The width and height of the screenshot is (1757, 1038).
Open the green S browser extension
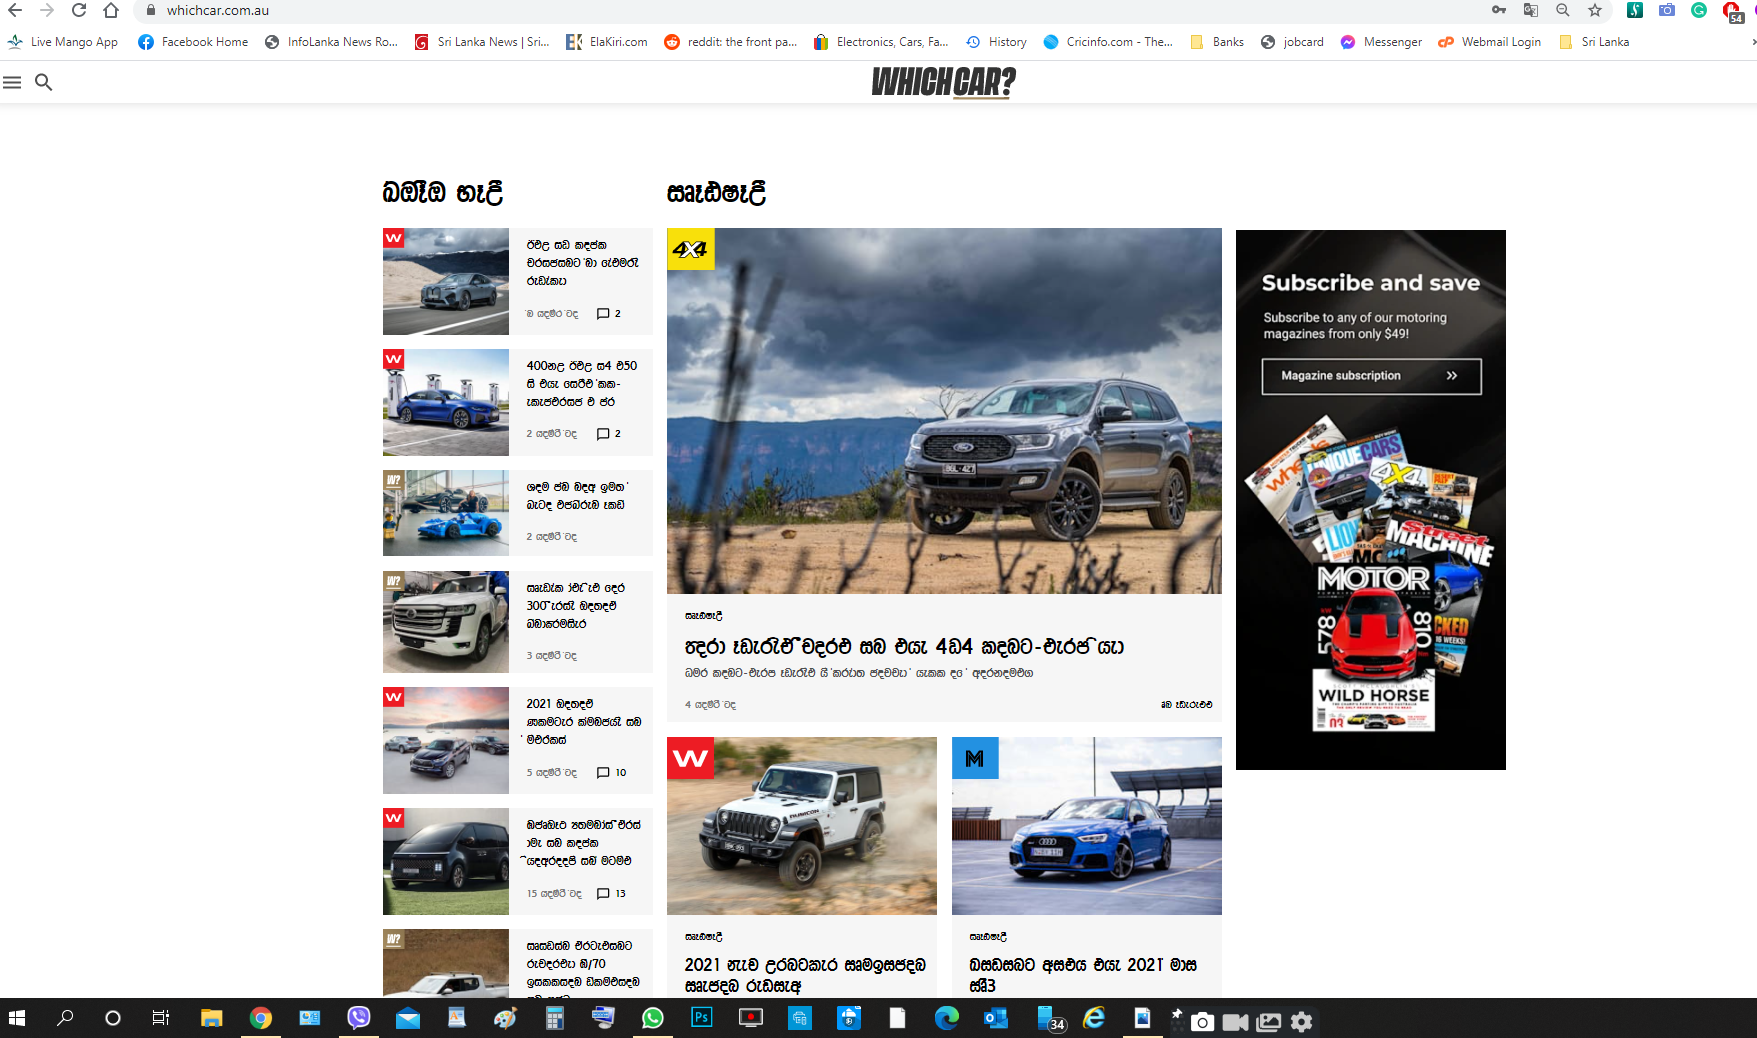1635,10
